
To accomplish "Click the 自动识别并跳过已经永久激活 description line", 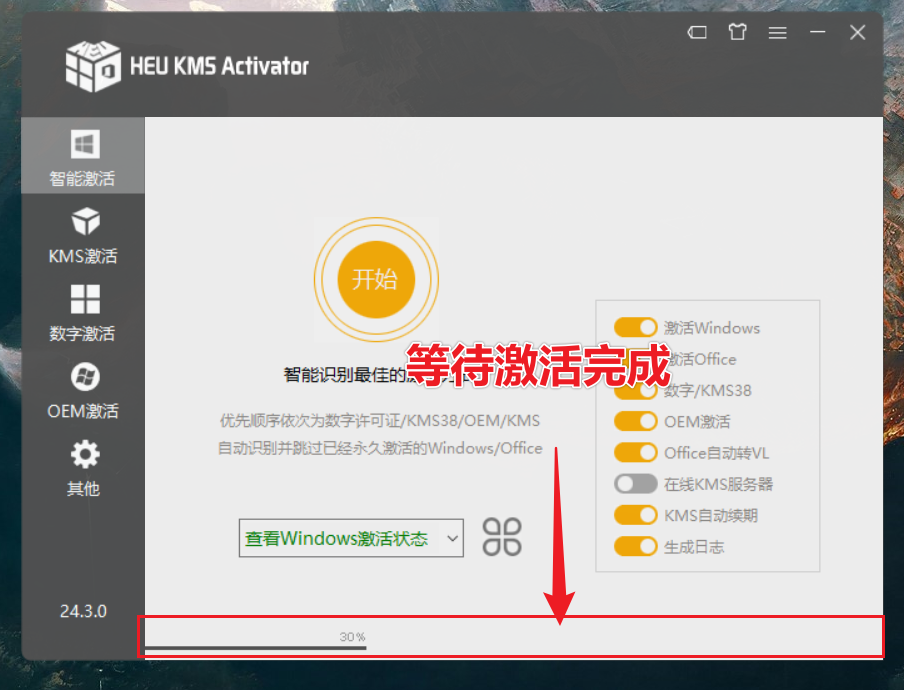I will (379, 448).
